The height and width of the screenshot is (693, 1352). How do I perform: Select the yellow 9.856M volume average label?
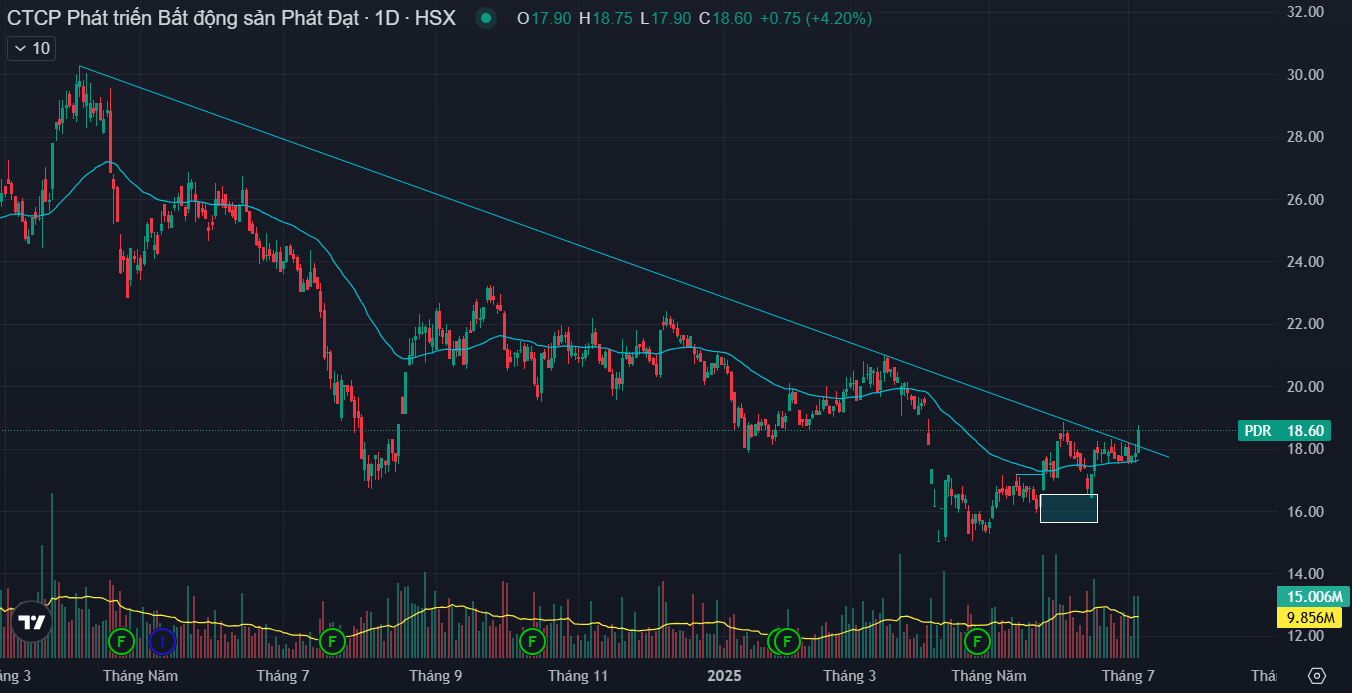pos(1308,617)
